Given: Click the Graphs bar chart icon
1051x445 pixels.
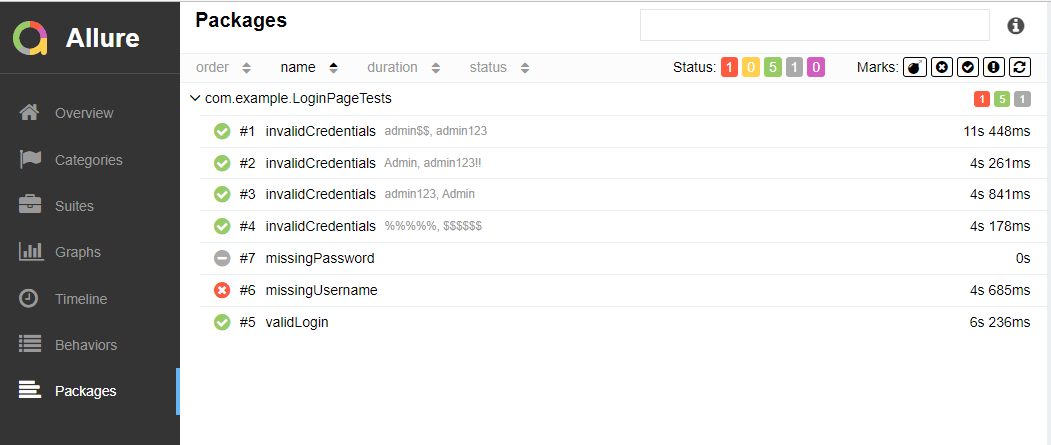Looking at the screenshot, I should (x=30, y=252).
